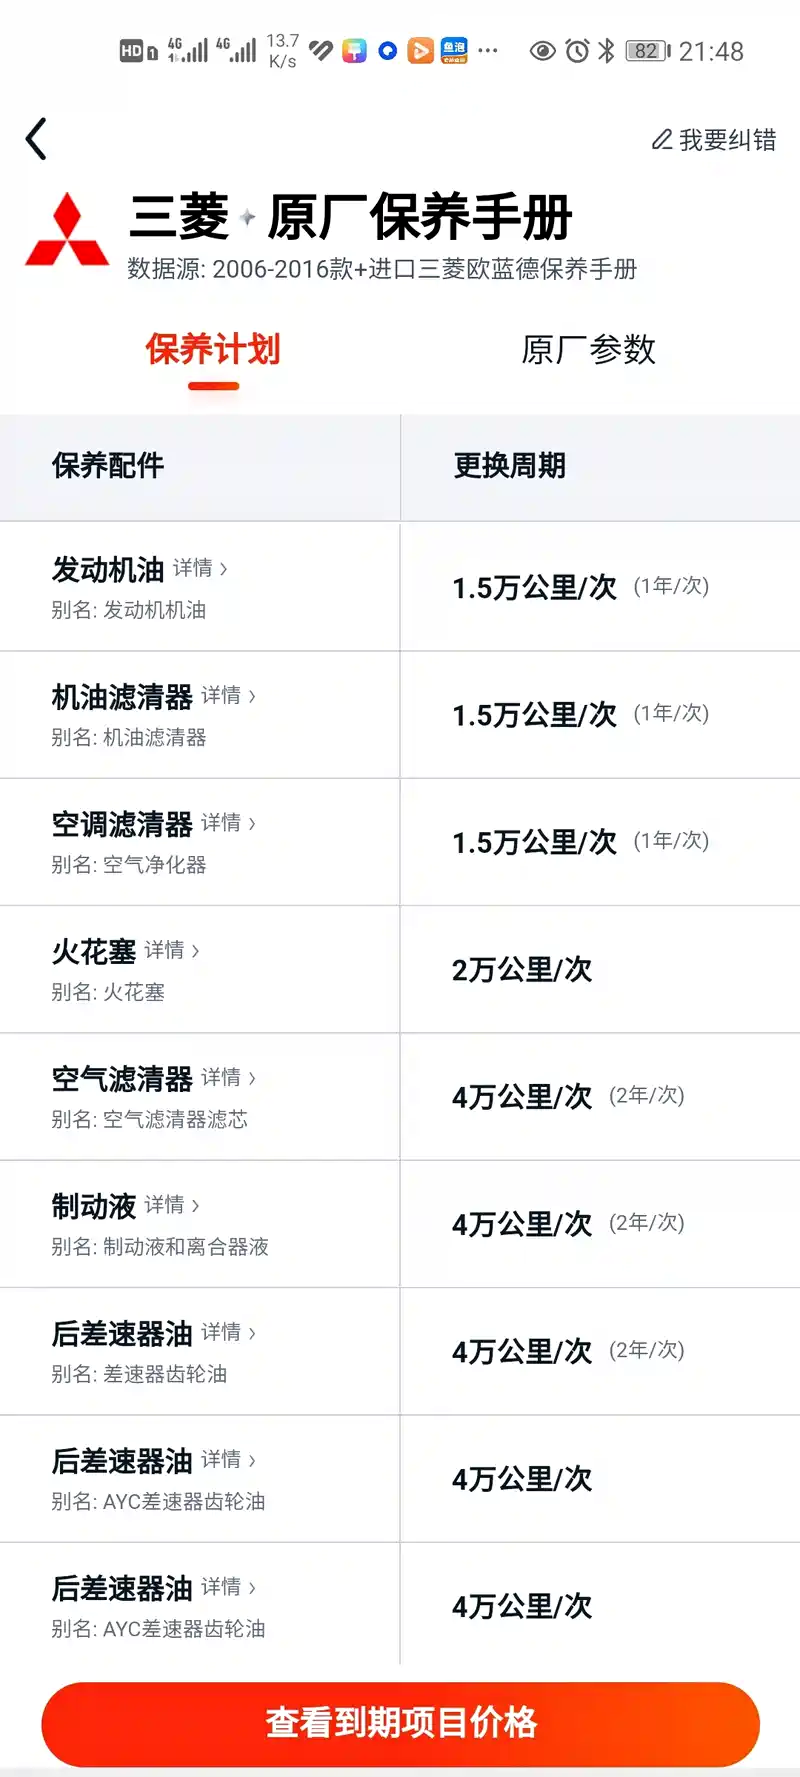Switch to the 保养计划 tab
This screenshot has width=800, height=1777.
coord(213,350)
